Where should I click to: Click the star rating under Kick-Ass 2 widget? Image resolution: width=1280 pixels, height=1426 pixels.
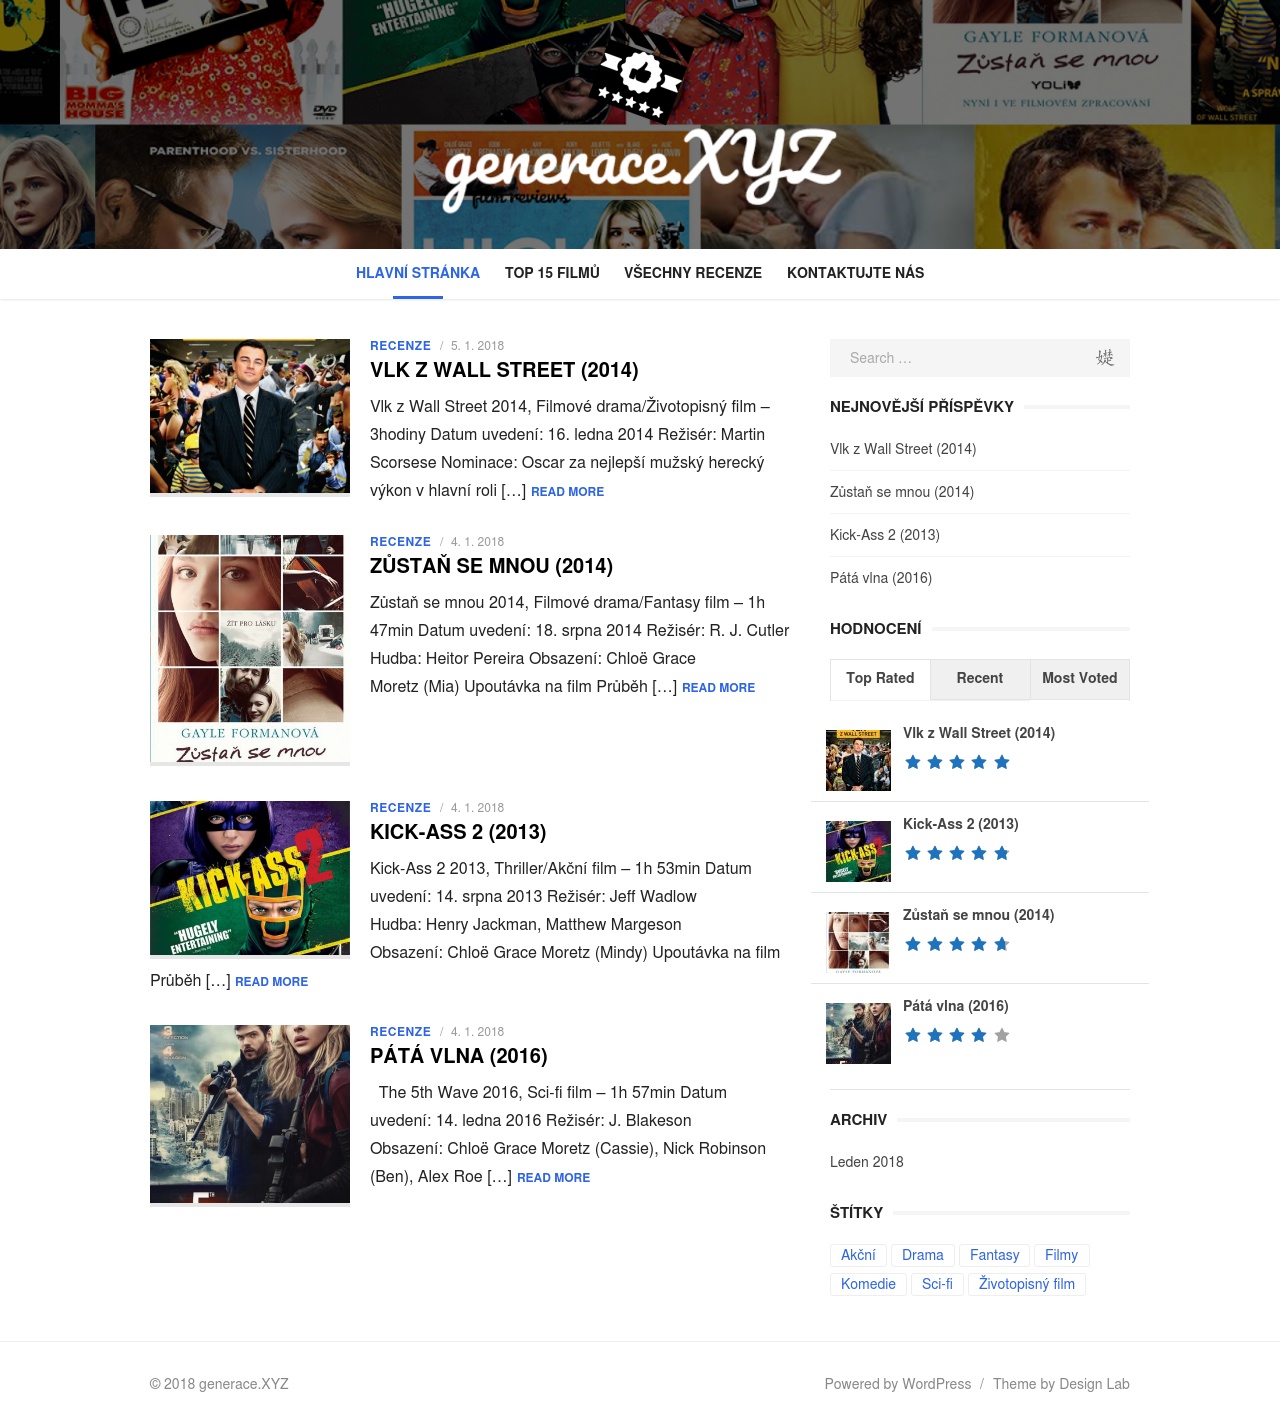point(957,854)
